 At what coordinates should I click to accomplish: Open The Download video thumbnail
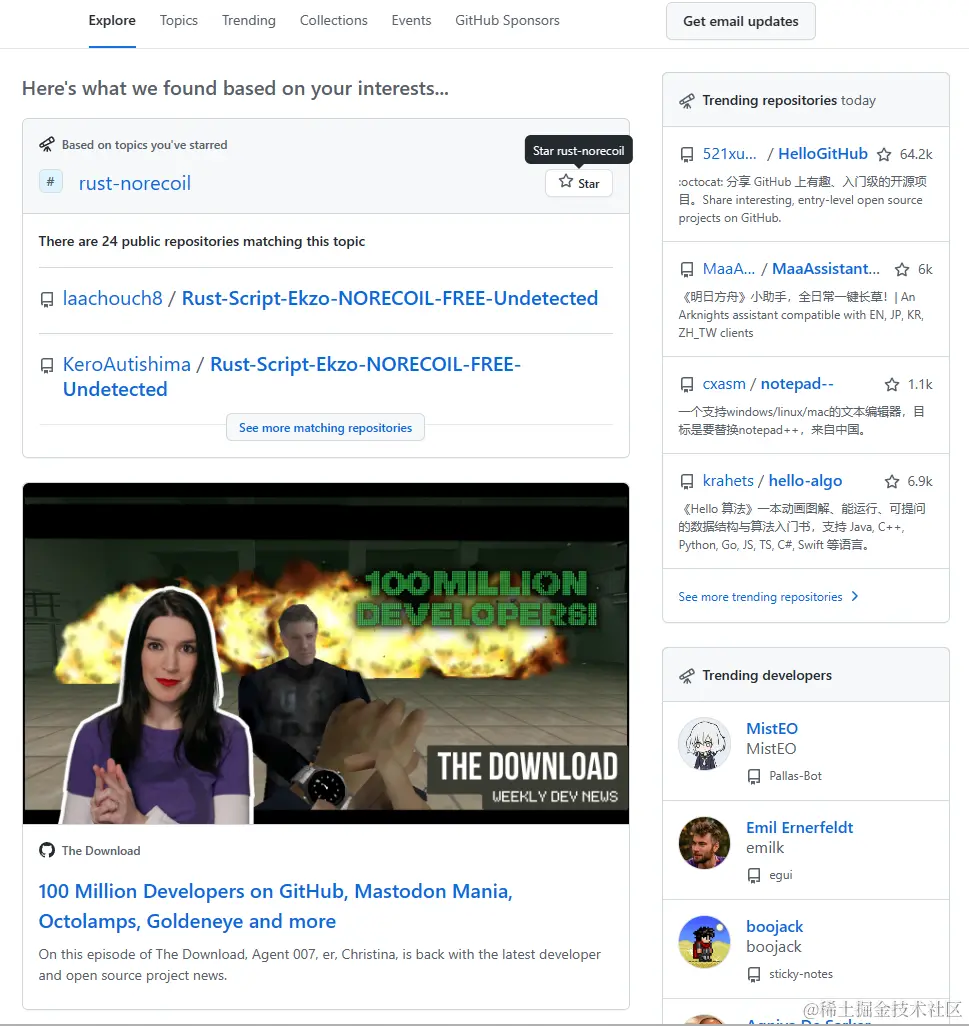click(326, 654)
